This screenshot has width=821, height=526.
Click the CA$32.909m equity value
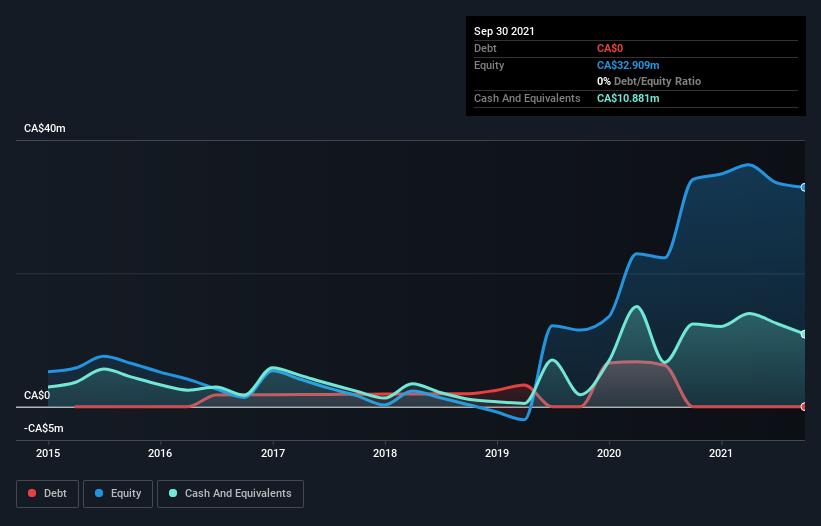[628, 65]
